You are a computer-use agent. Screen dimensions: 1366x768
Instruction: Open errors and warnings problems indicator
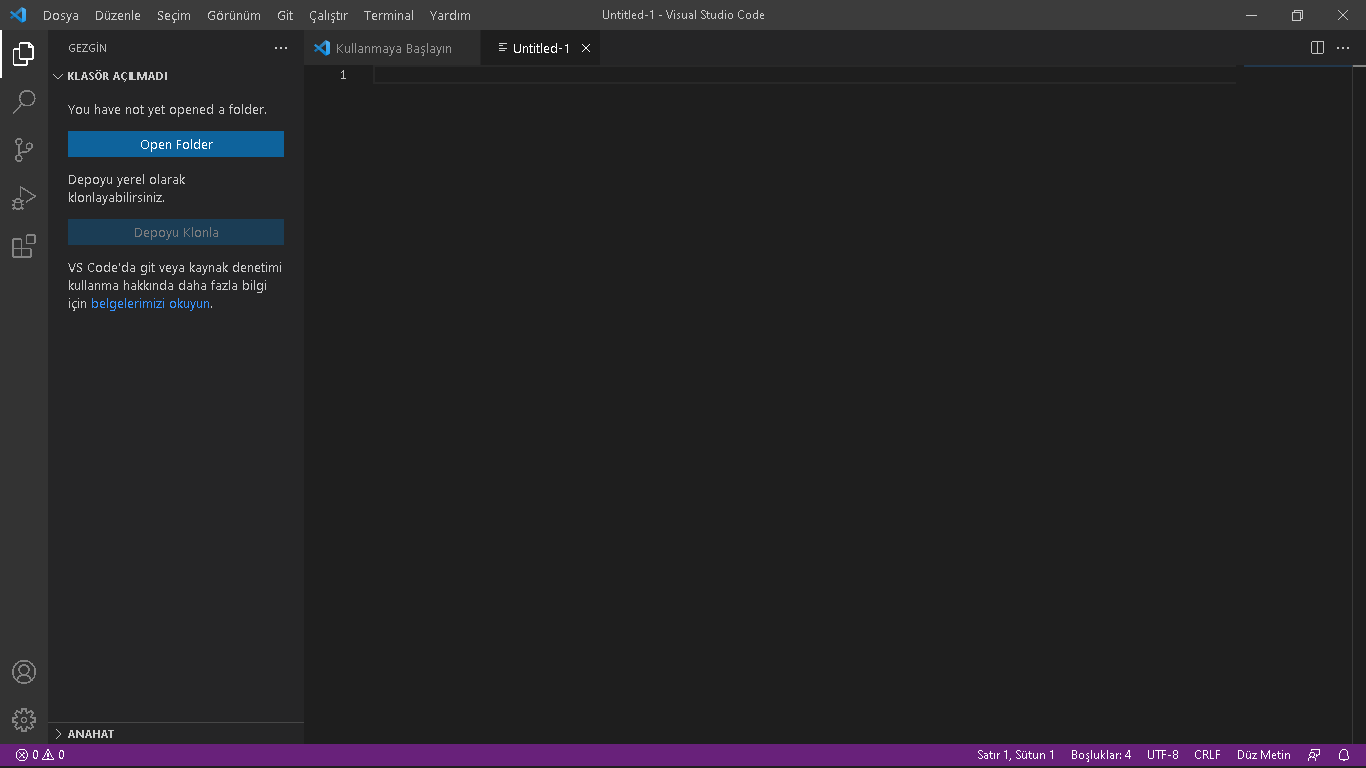click(40, 755)
